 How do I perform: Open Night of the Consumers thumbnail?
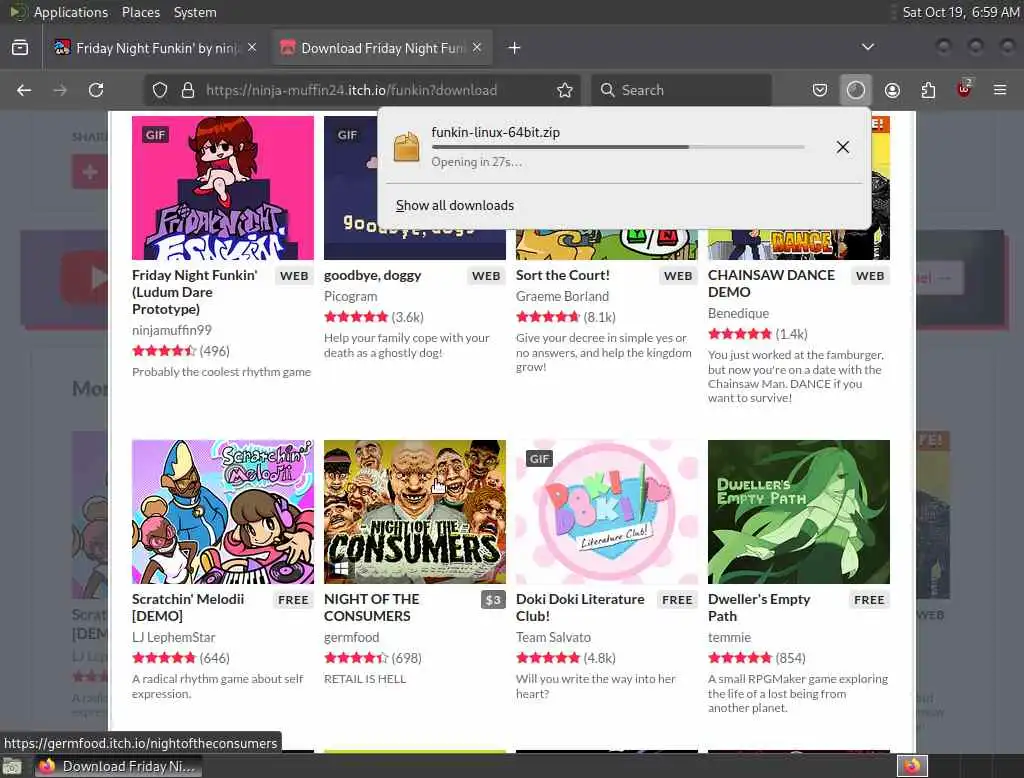[x=415, y=511]
